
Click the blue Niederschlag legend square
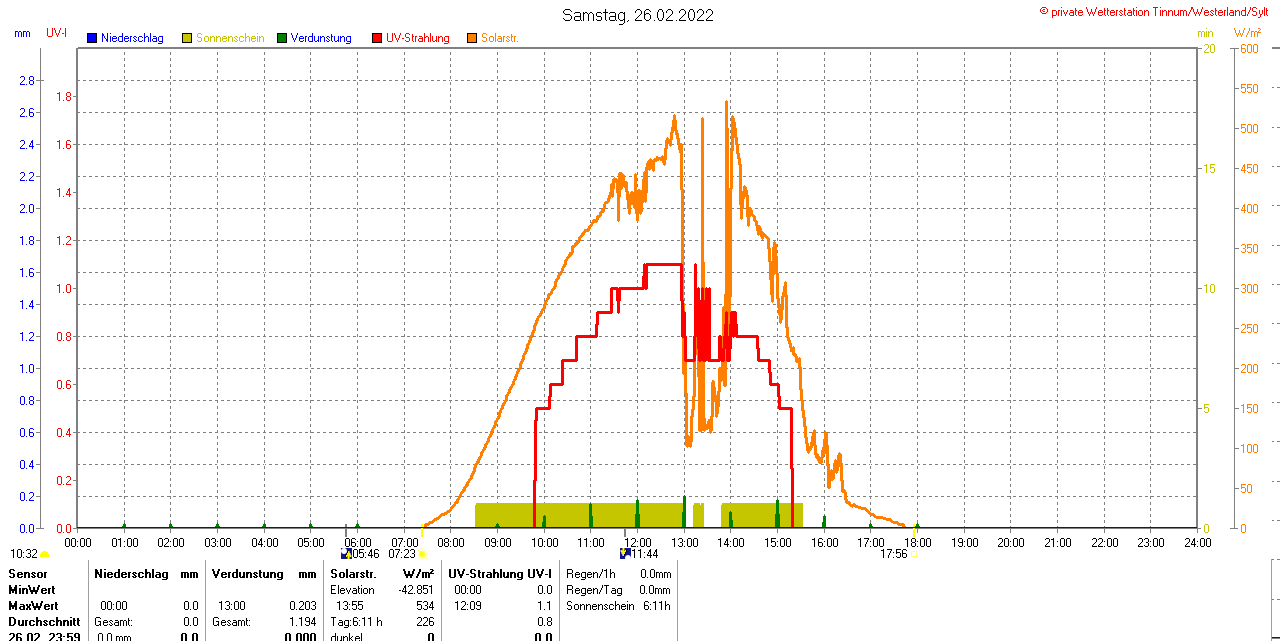[x=92, y=38]
